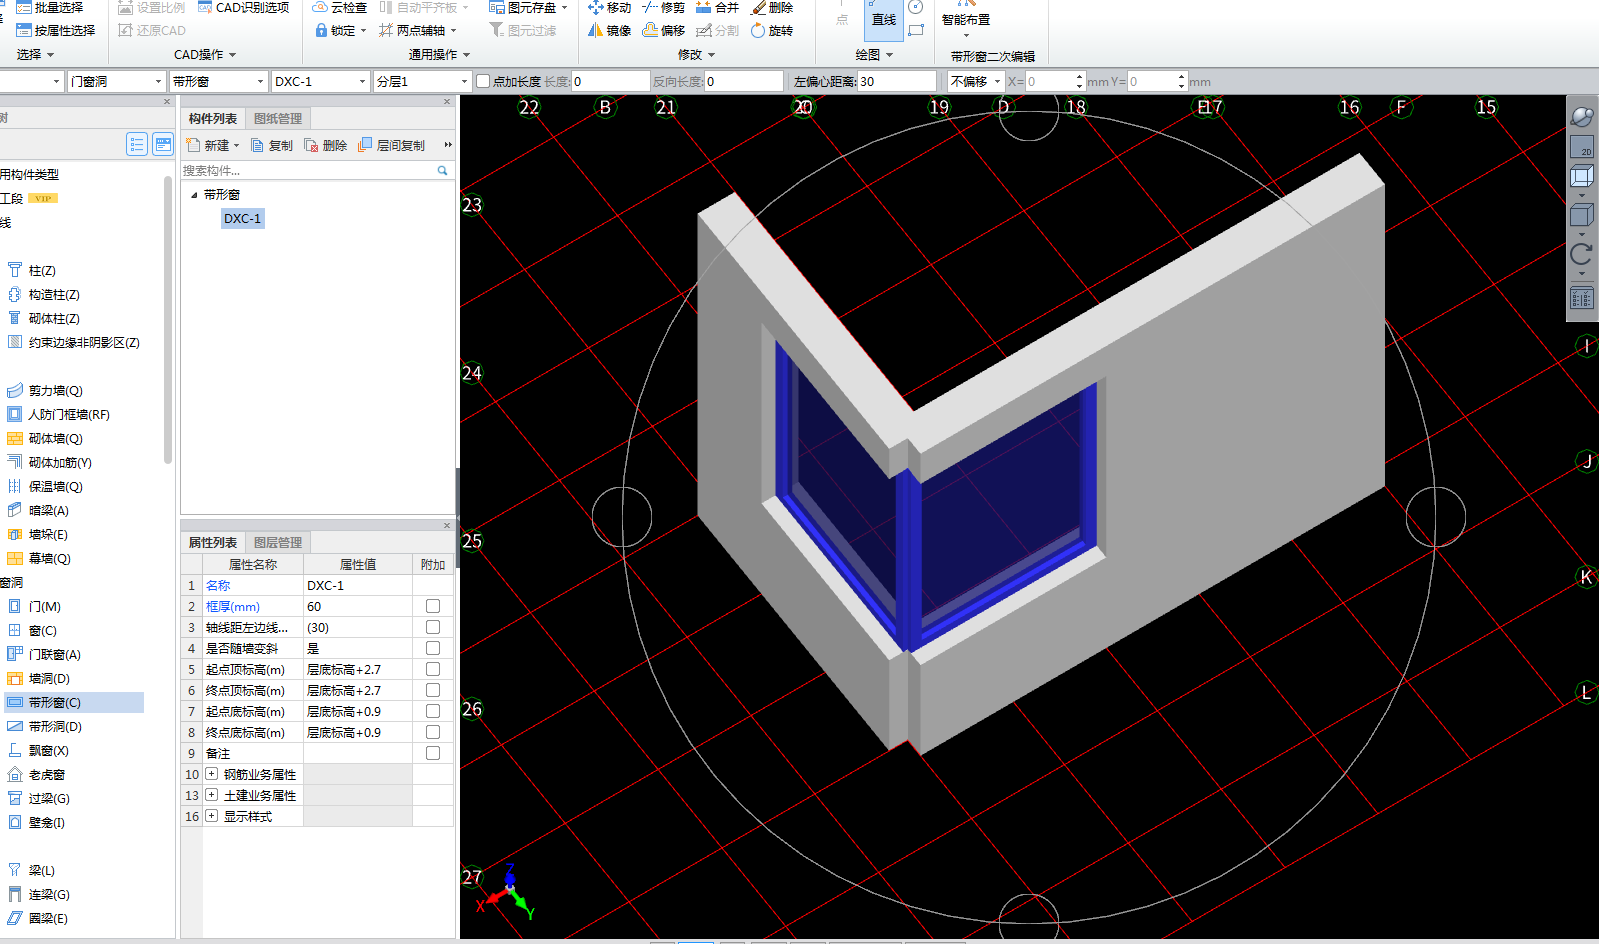1599x944 pixels.
Task: Check the 附加 box for 终点底标高(m)
Action: pyautogui.click(x=433, y=732)
